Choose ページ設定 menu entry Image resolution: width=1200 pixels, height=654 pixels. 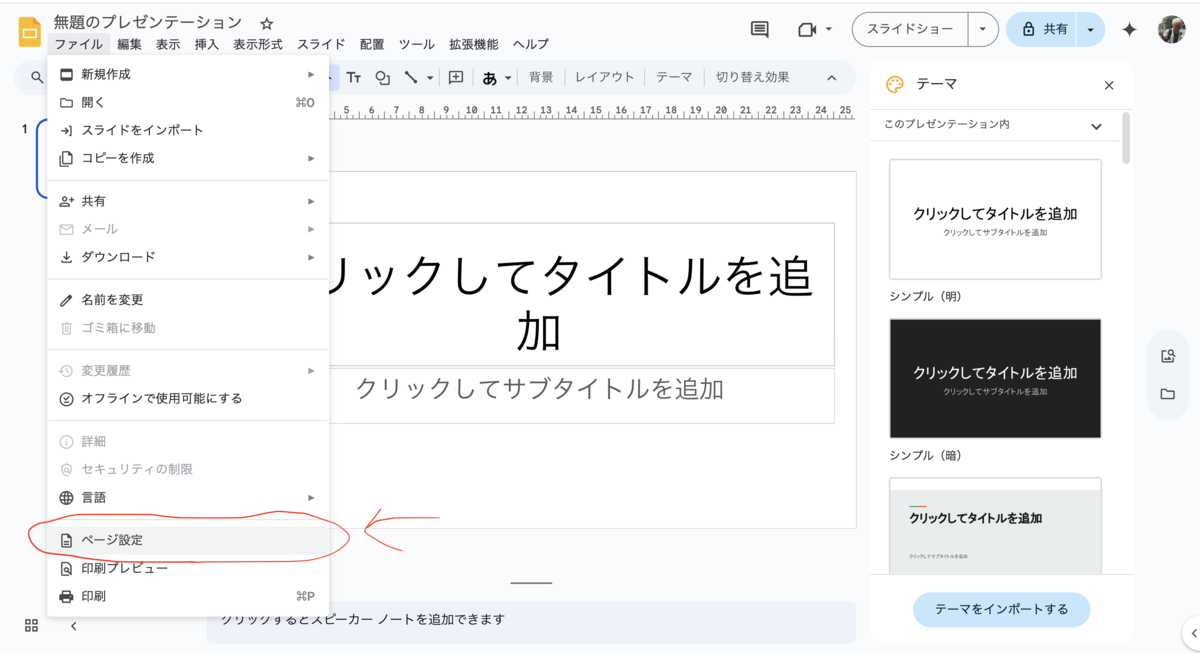(188, 540)
